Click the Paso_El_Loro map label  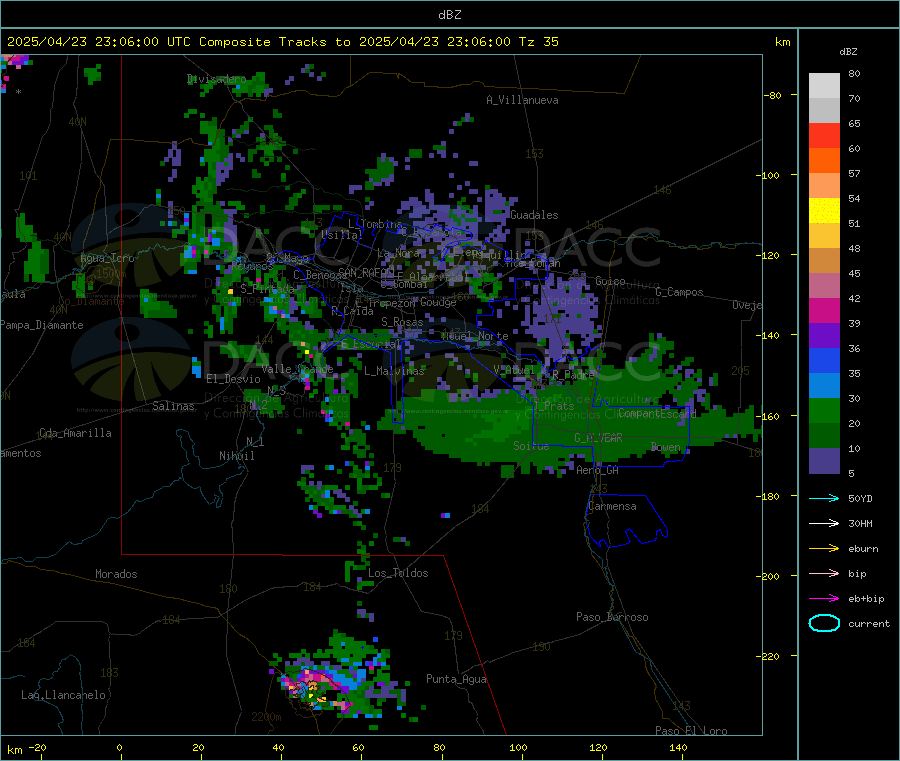(692, 731)
